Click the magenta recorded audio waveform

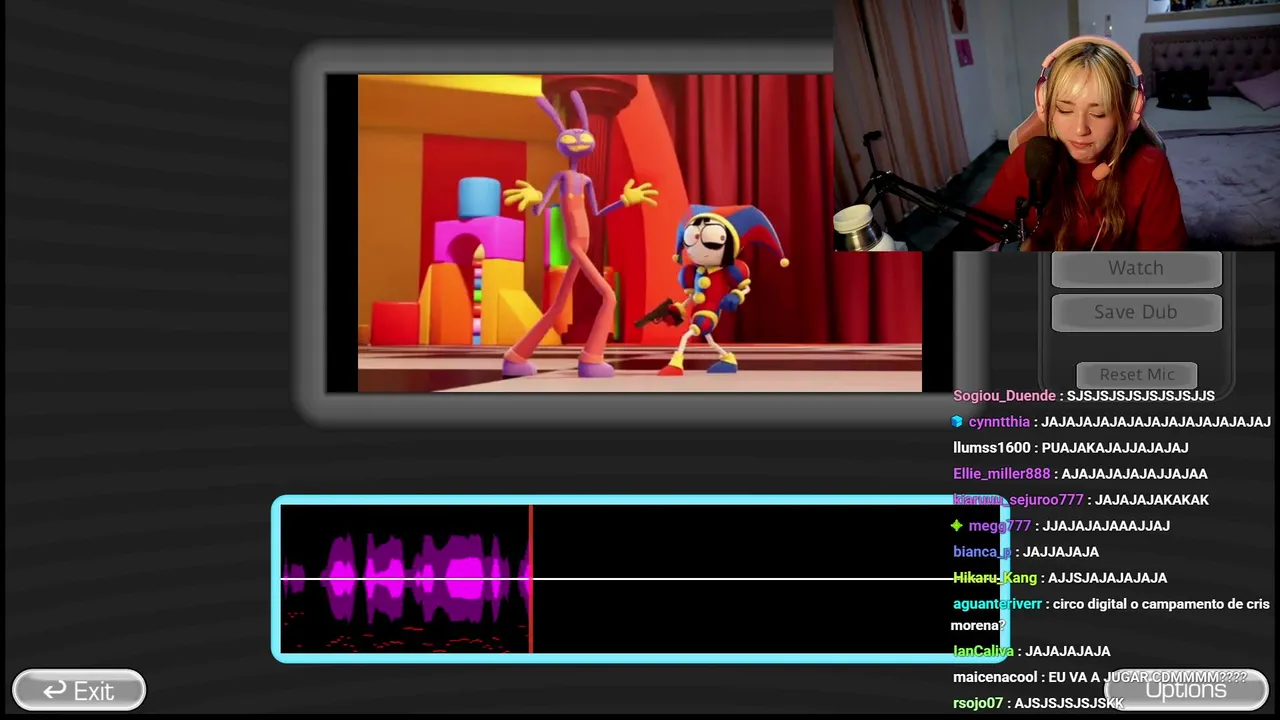tap(406, 578)
